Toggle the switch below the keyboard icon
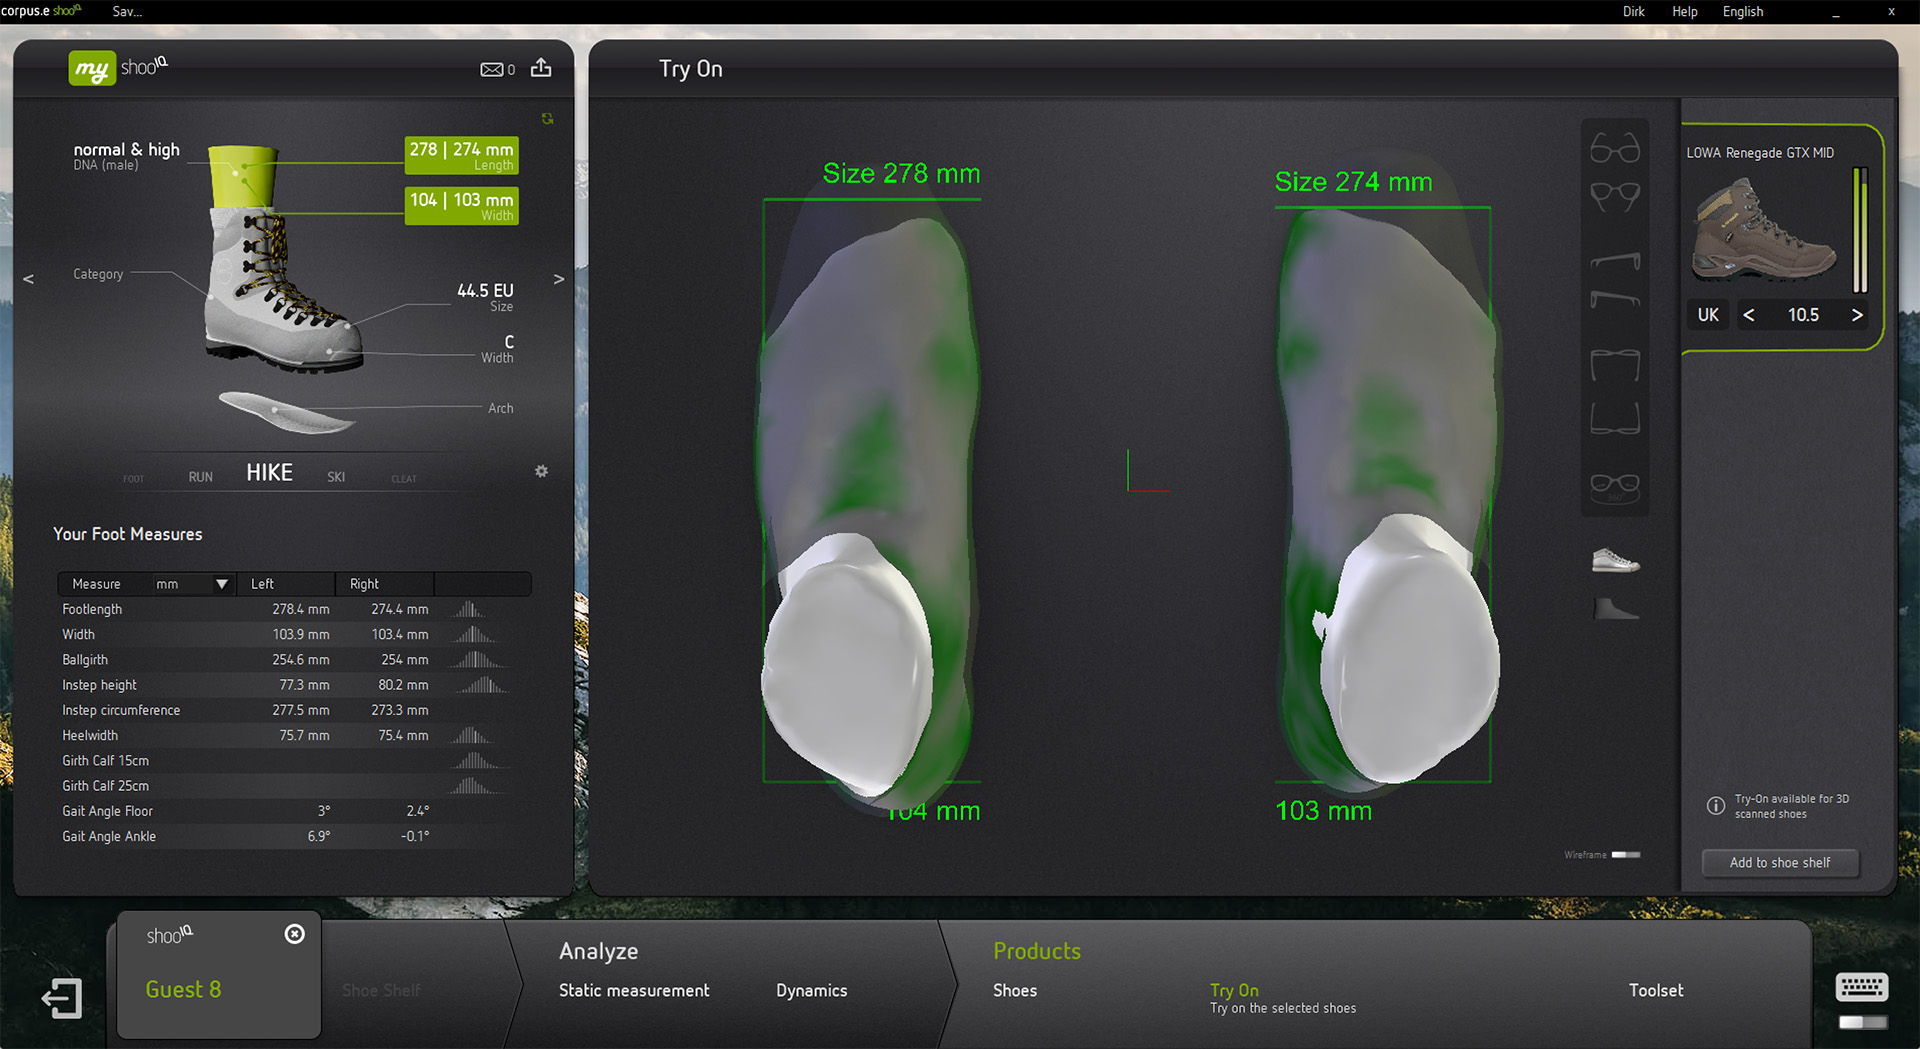1920x1049 pixels. [x=1863, y=1022]
